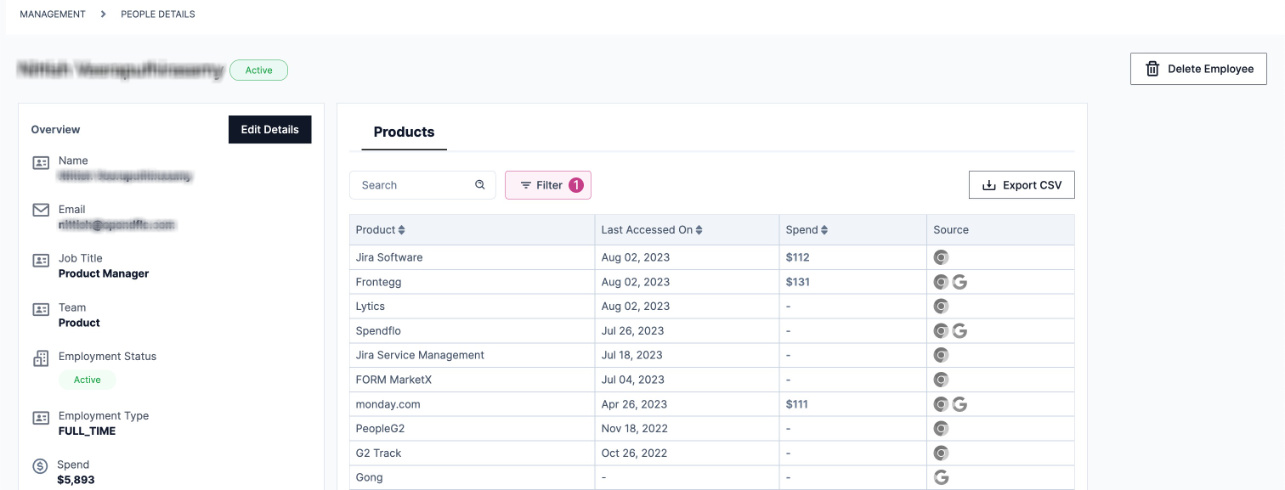1285x490 pixels.
Task: Click Chrome source icon for FORM MarketX
Action: (x=940, y=380)
